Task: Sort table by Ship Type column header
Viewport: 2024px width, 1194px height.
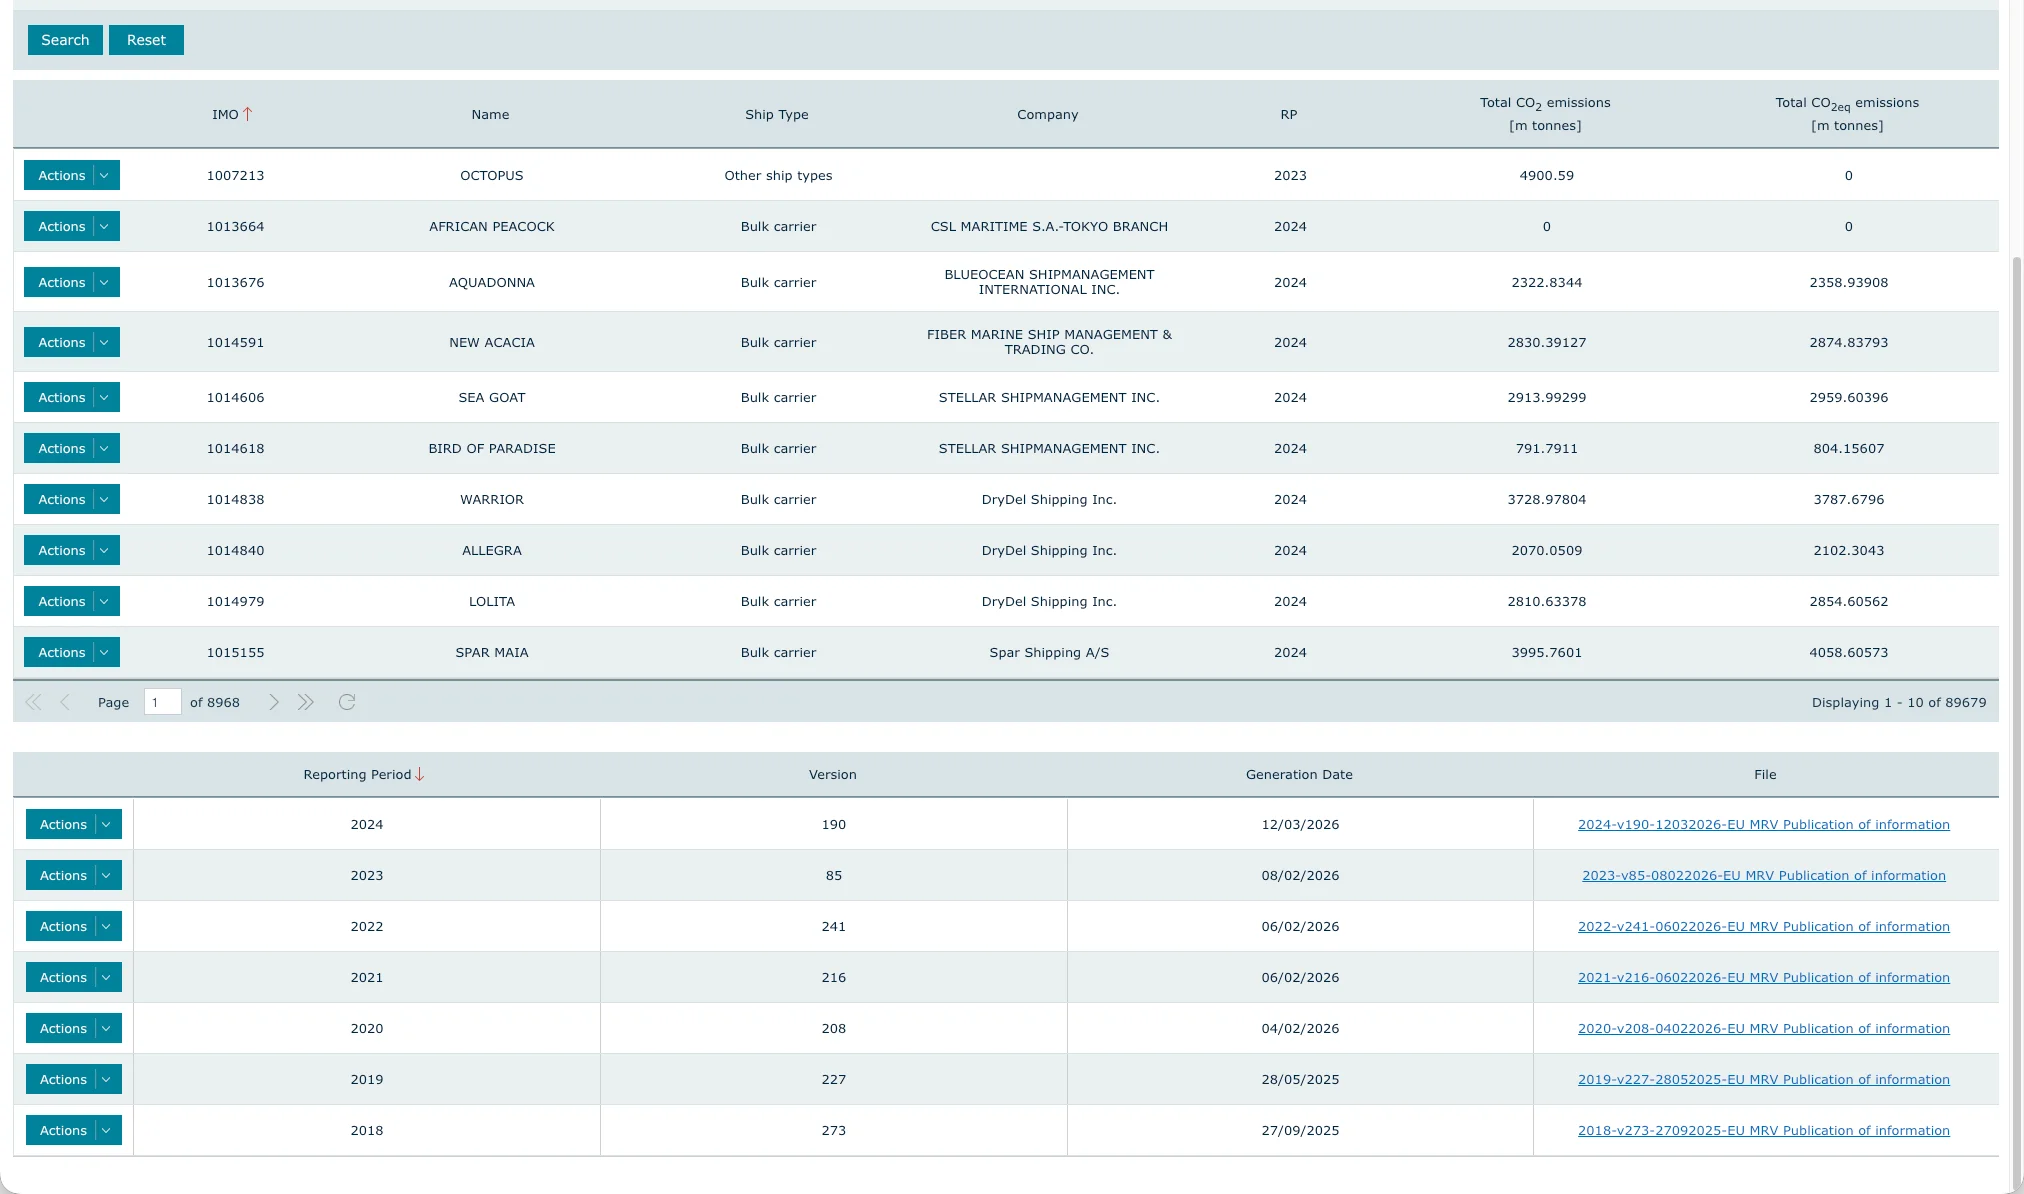Action: click(x=776, y=114)
